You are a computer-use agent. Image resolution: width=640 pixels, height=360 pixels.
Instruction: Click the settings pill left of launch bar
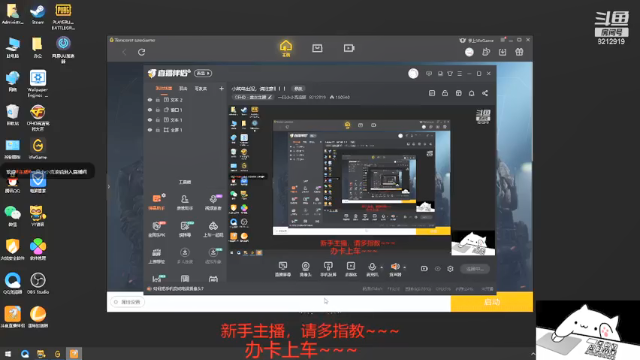coord(127,302)
